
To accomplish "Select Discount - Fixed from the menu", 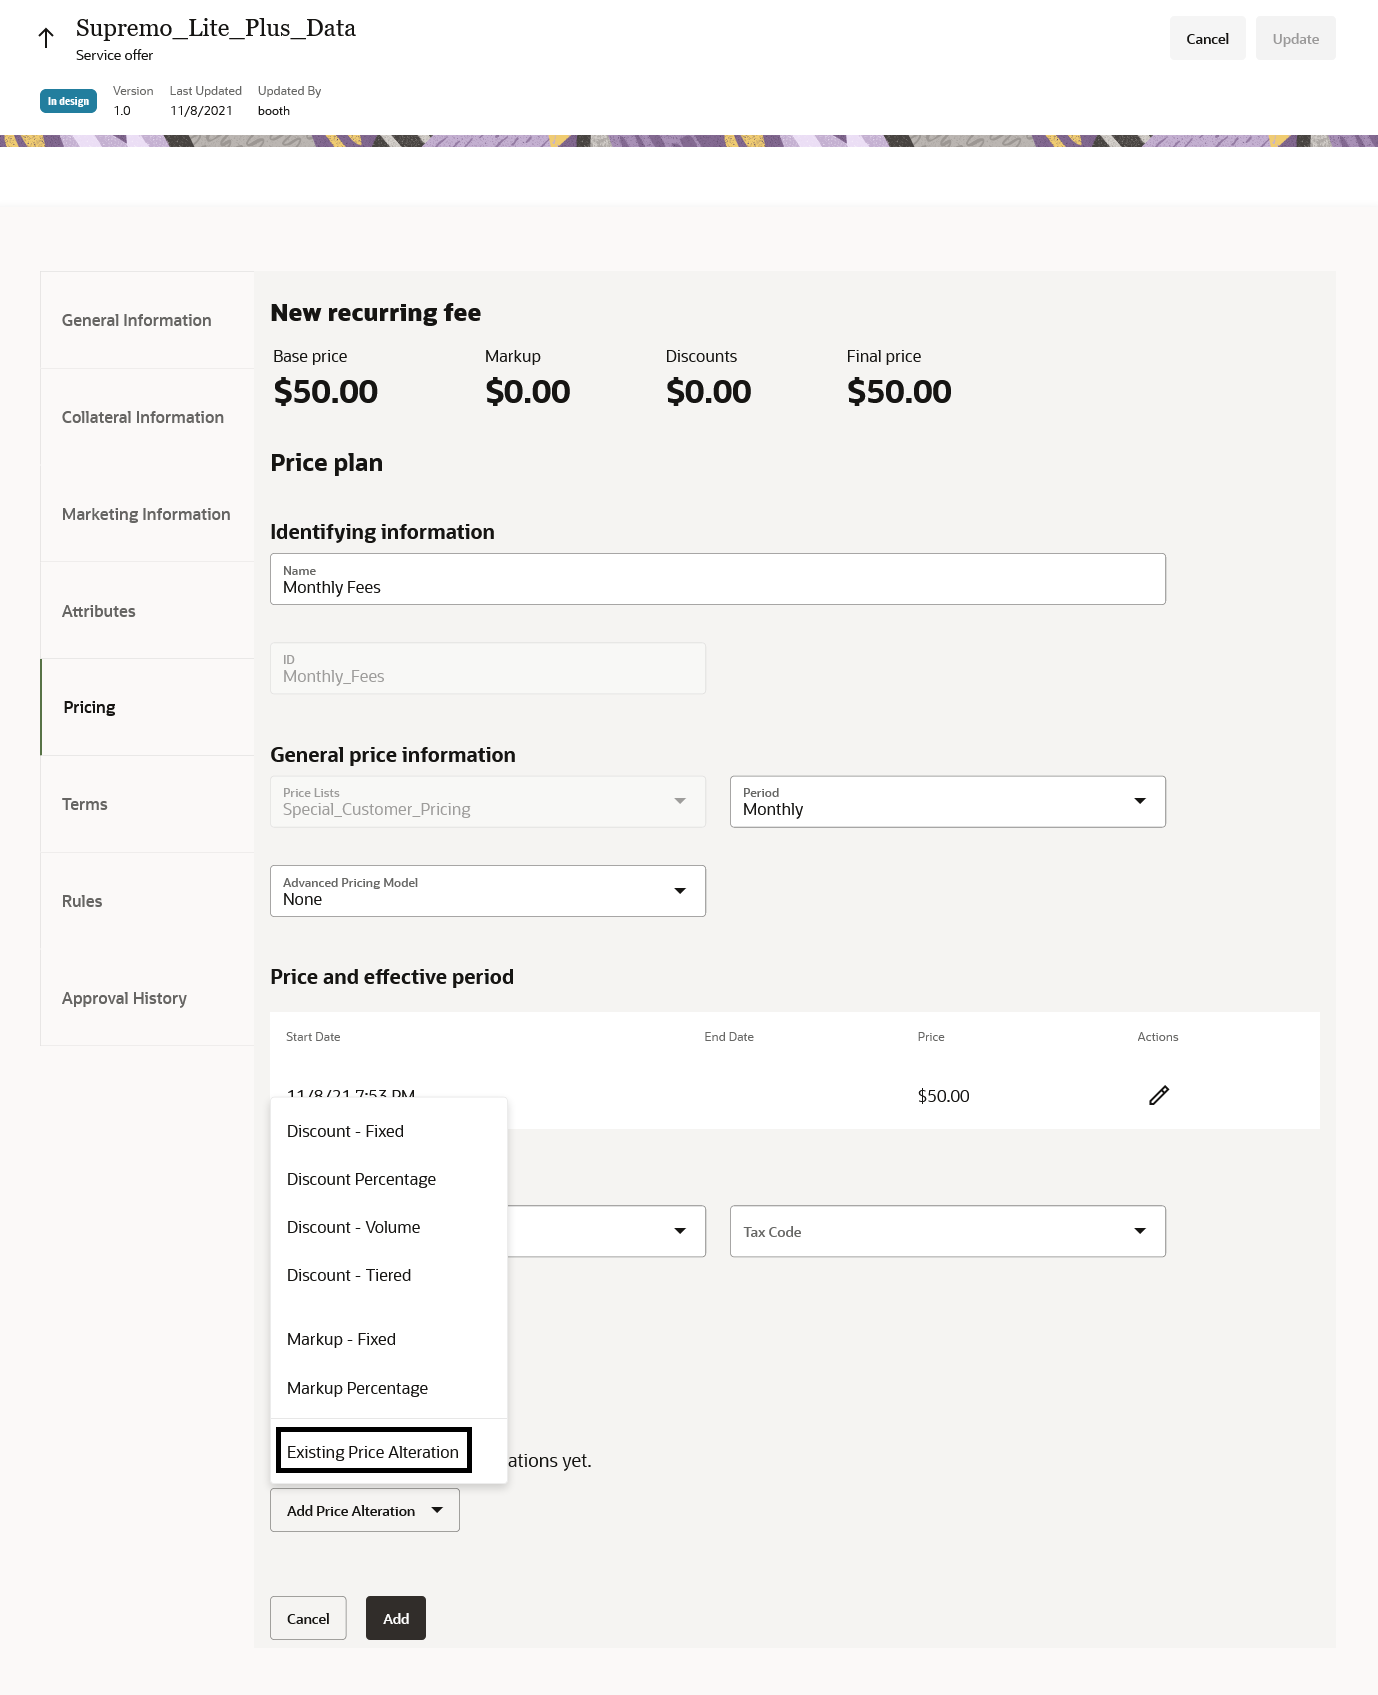I will pyautogui.click(x=345, y=1131).
